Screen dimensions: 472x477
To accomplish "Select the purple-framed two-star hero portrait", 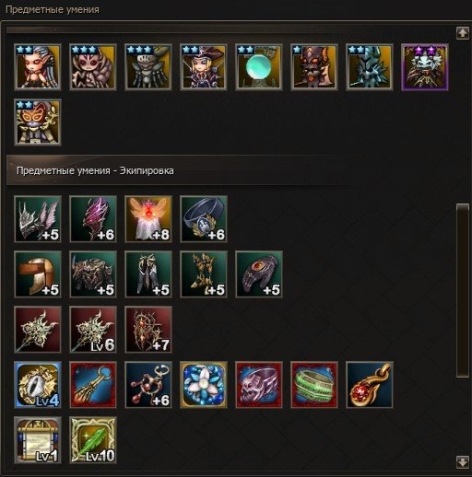I will click(425, 67).
